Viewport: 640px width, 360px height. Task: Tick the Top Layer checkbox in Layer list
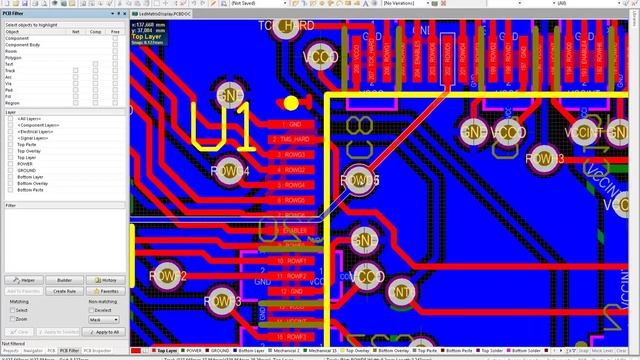coord(10,158)
